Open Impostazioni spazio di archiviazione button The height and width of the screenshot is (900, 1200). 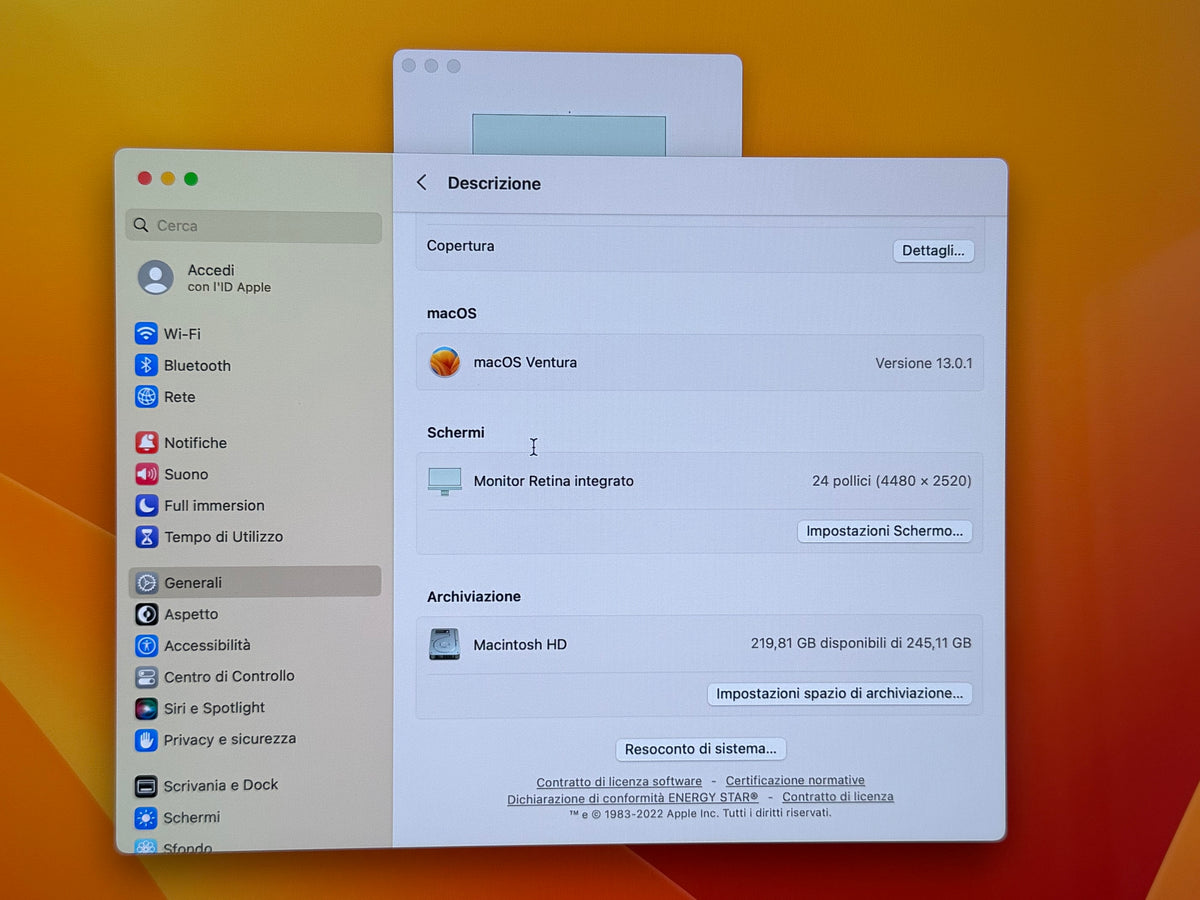[x=839, y=693]
